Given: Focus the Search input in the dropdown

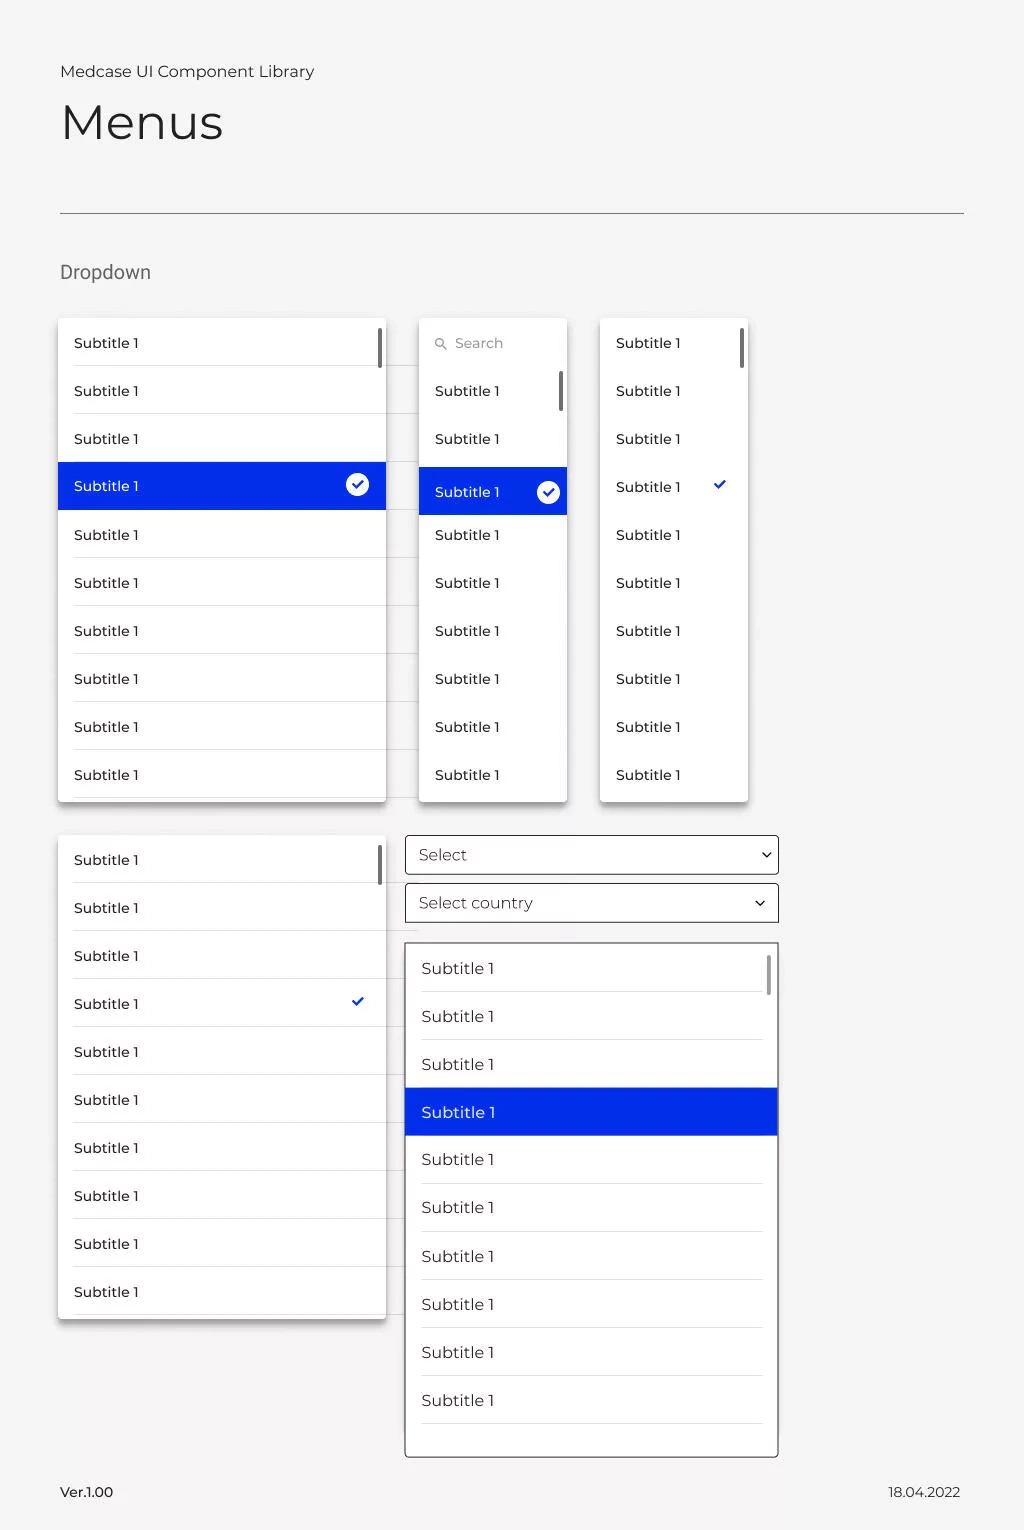Looking at the screenshot, I should (500, 344).
